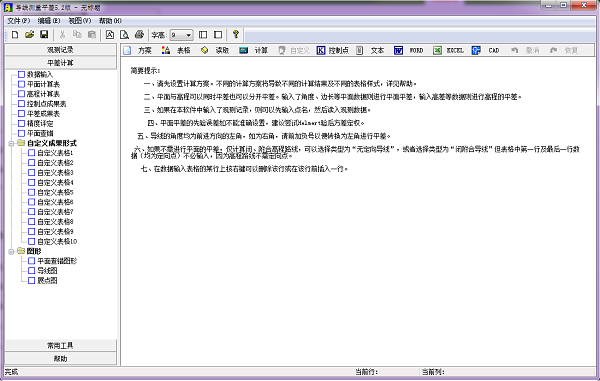Select 自定义表格9 tree item
Image resolution: width=600 pixels, height=381 pixels.
(55, 232)
